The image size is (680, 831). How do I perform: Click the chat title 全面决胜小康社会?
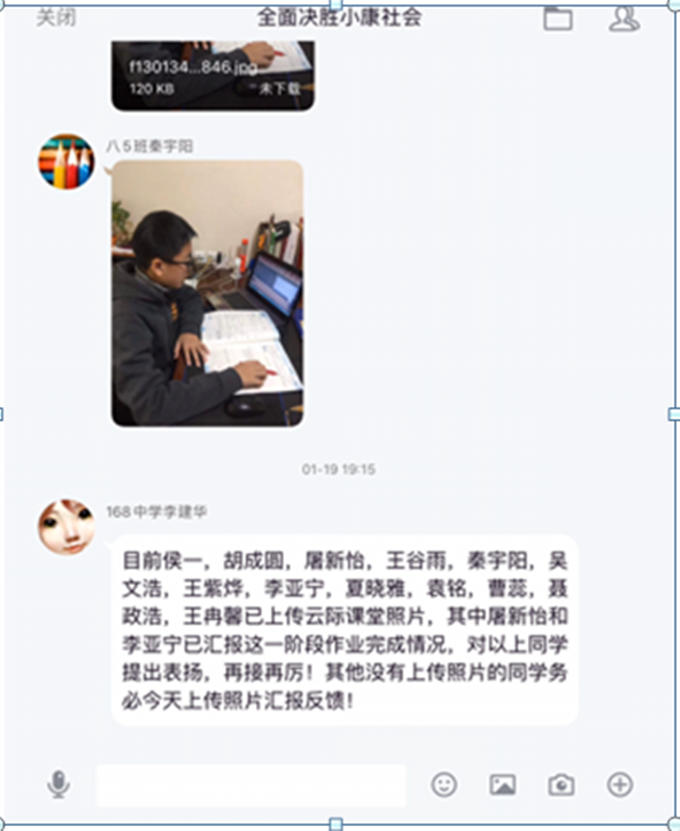pyautogui.click(x=340, y=18)
